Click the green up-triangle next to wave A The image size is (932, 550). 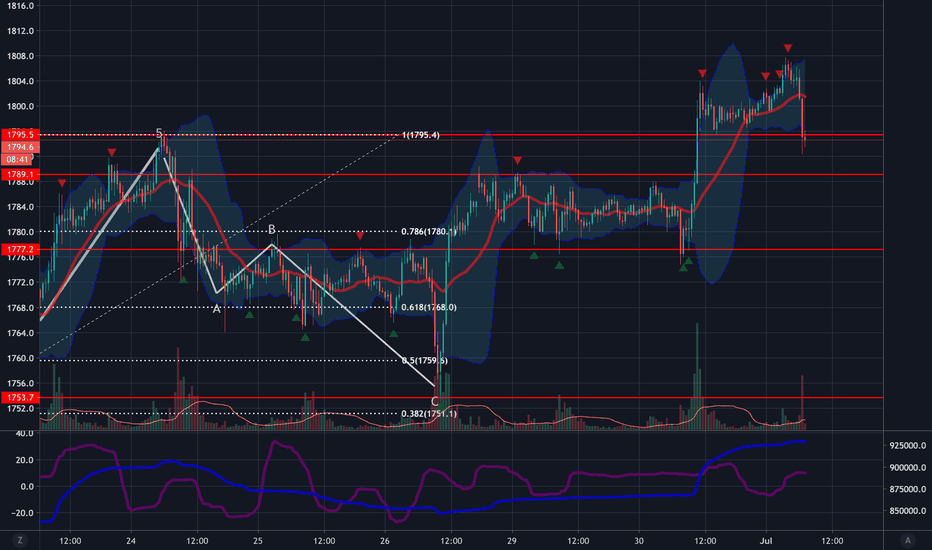249,315
